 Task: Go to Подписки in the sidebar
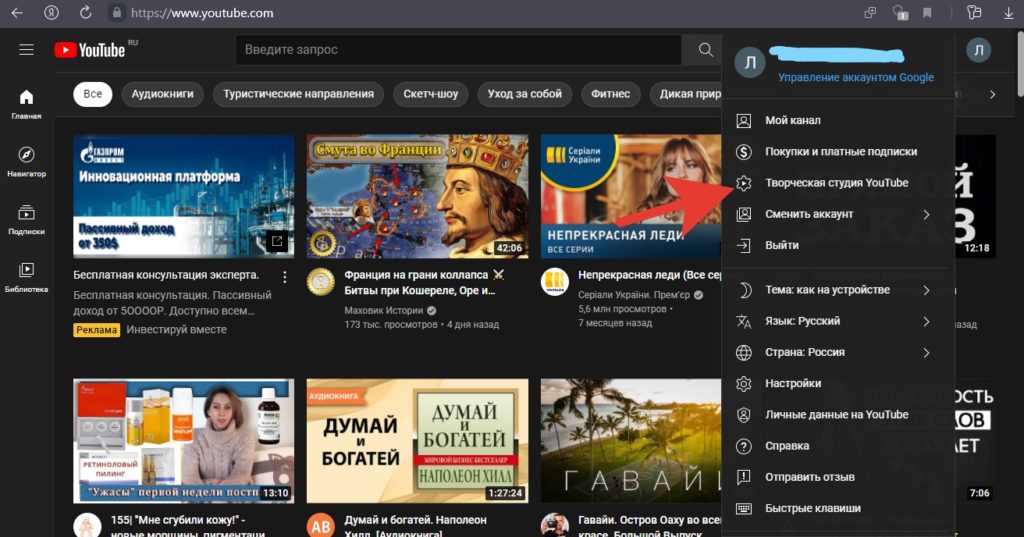26,219
